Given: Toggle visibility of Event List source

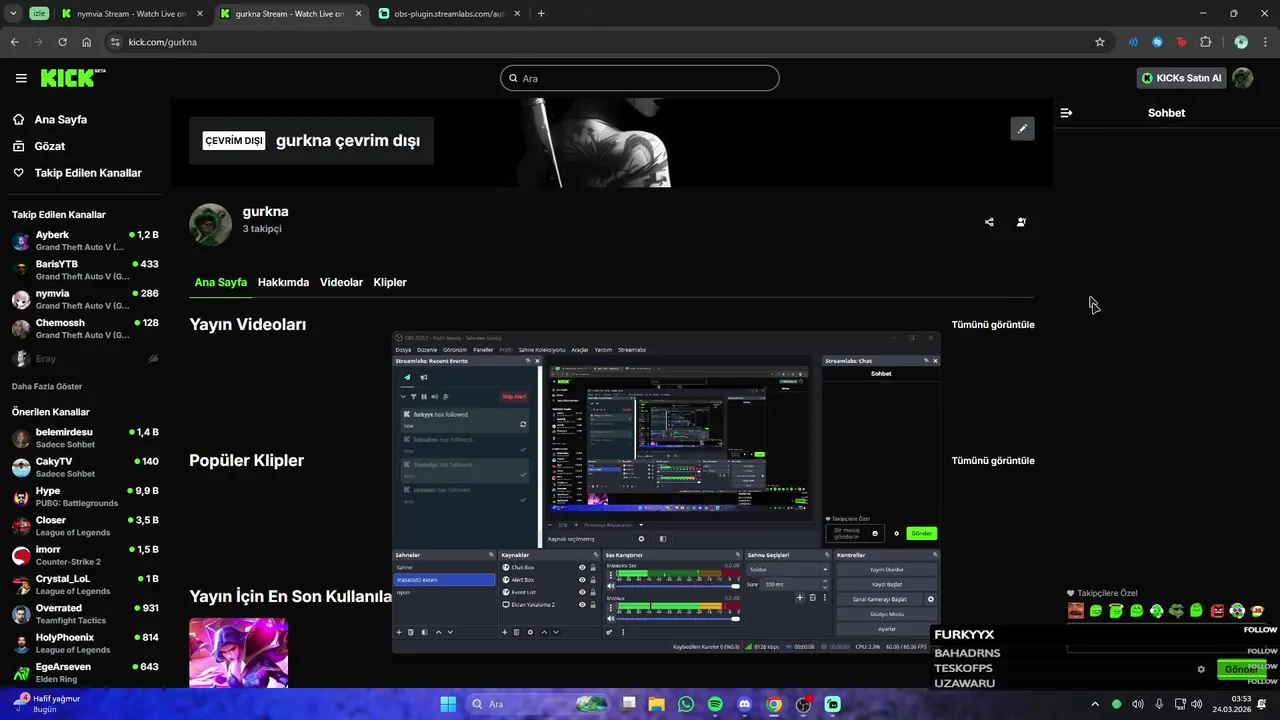Looking at the screenshot, I should tap(582, 592).
